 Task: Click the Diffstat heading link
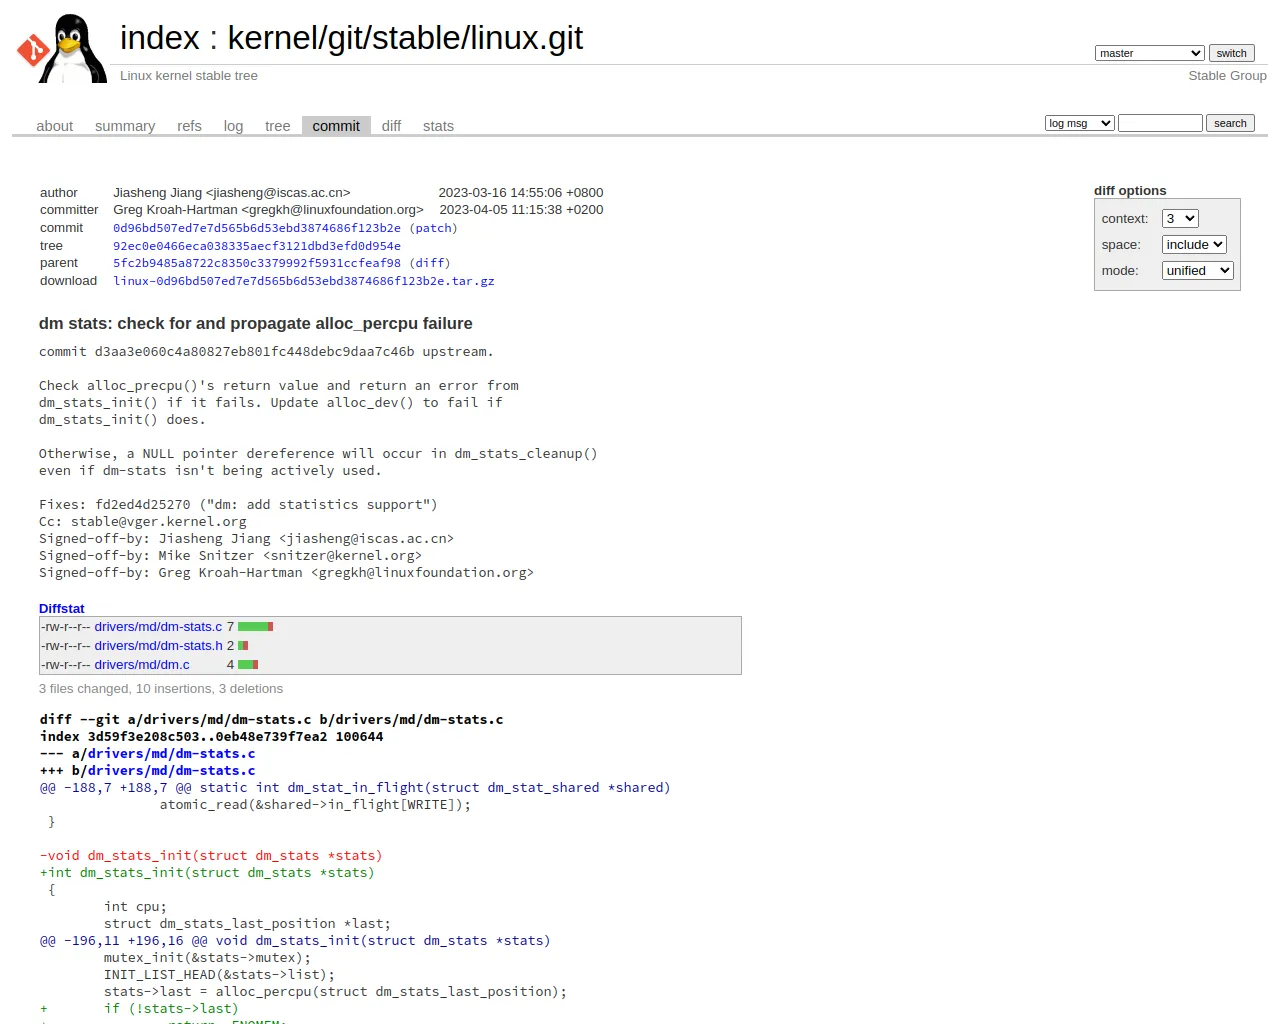[62, 608]
